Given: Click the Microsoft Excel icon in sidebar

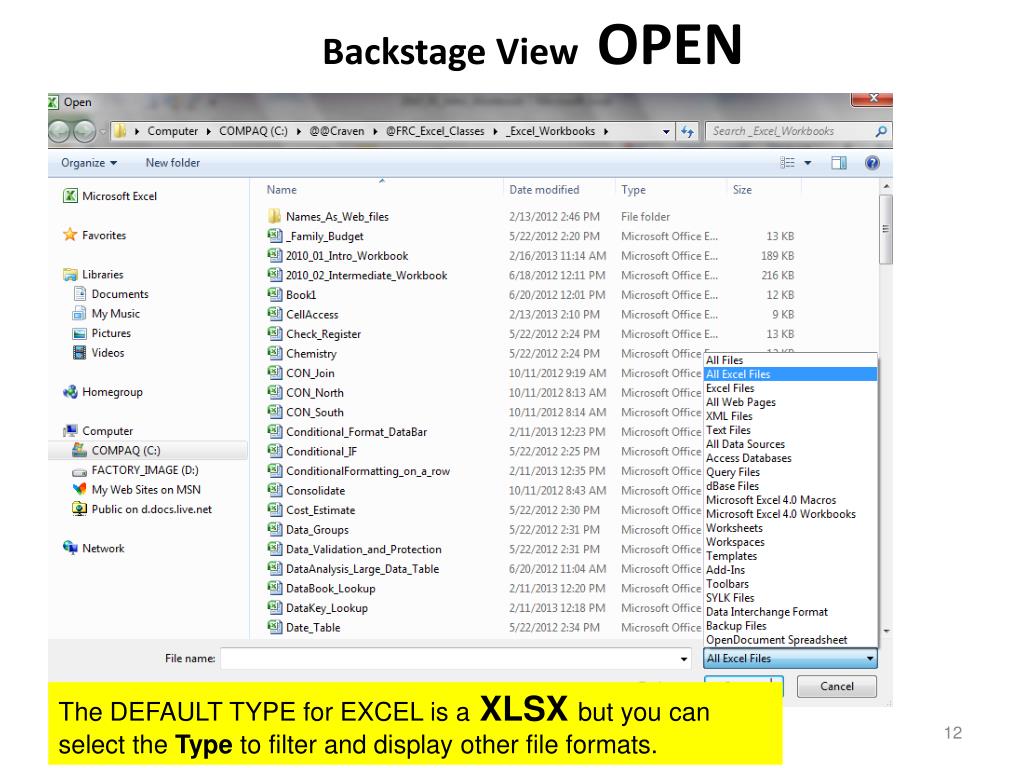Looking at the screenshot, I should (70, 196).
